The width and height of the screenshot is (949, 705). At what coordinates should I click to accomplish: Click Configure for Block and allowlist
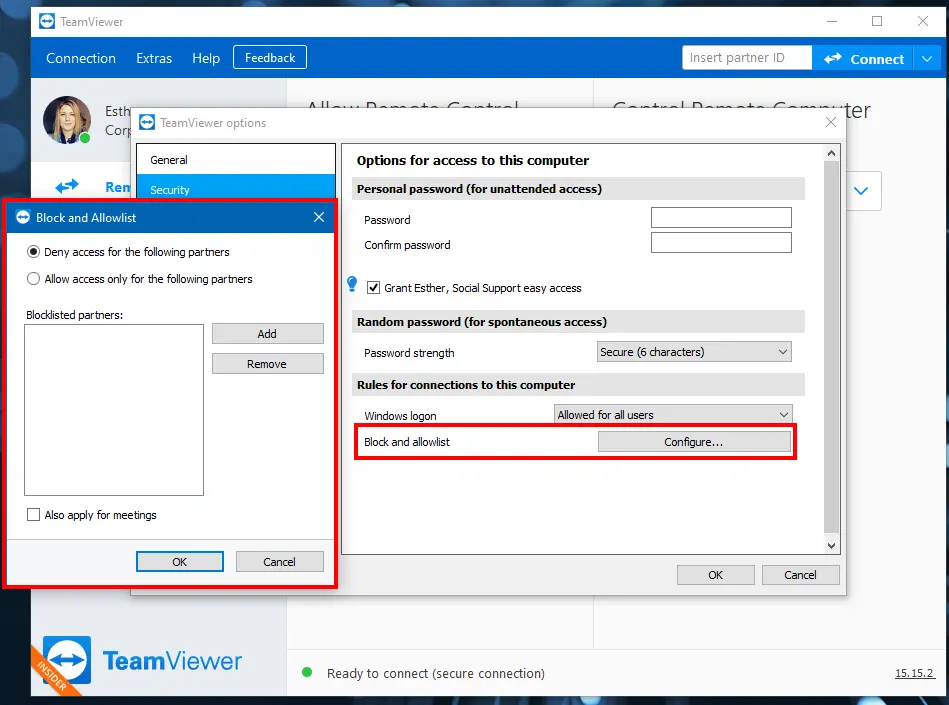(x=694, y=442)
